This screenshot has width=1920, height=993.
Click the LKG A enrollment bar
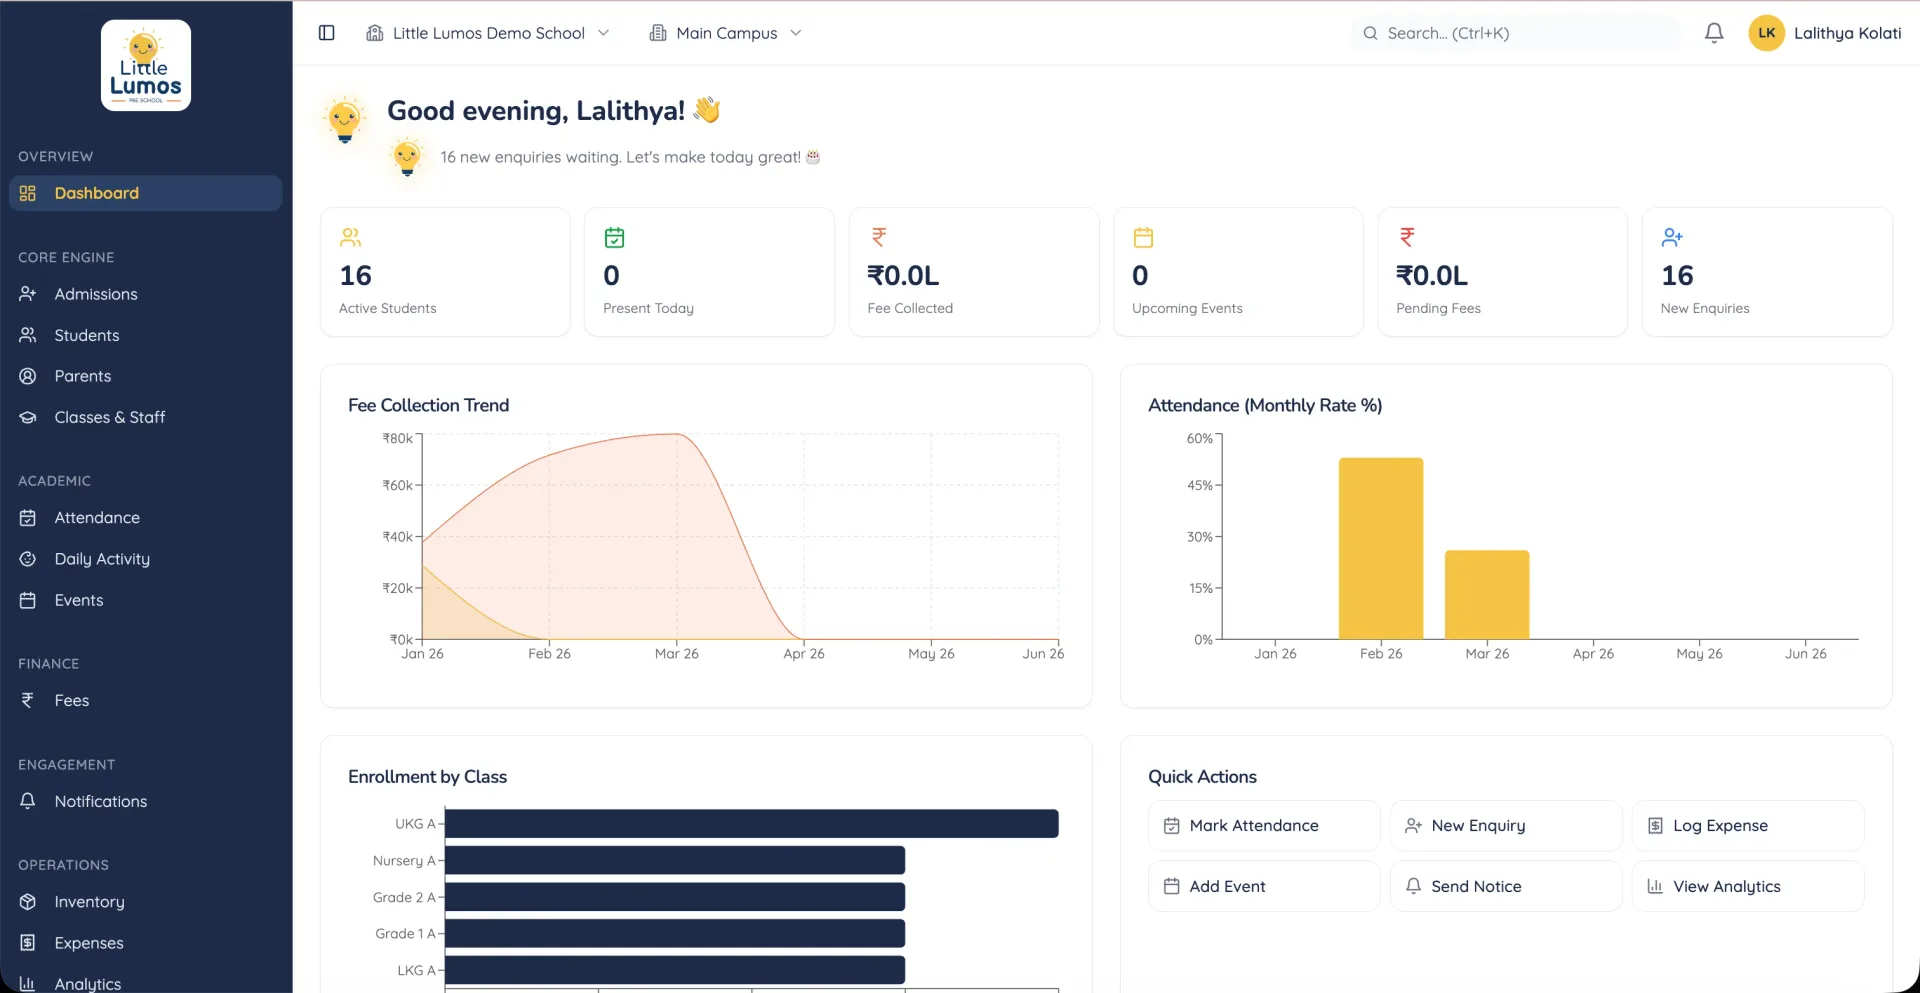tap(675, 970)
